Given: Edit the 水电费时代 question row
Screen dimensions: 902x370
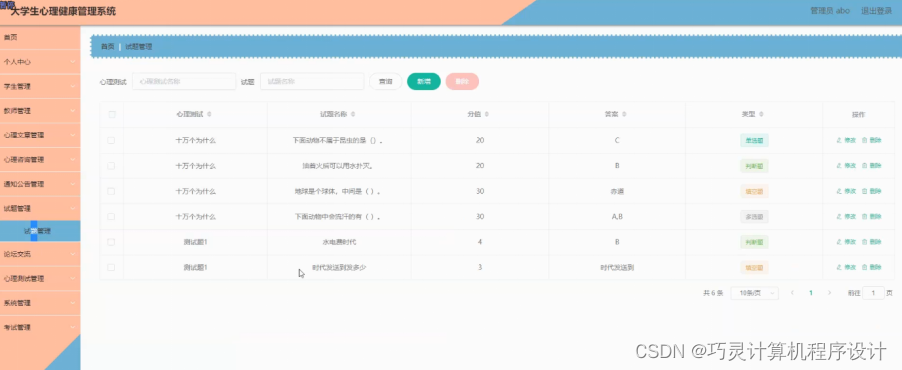Looking at the screenshot, I should (x=846, y=242).
